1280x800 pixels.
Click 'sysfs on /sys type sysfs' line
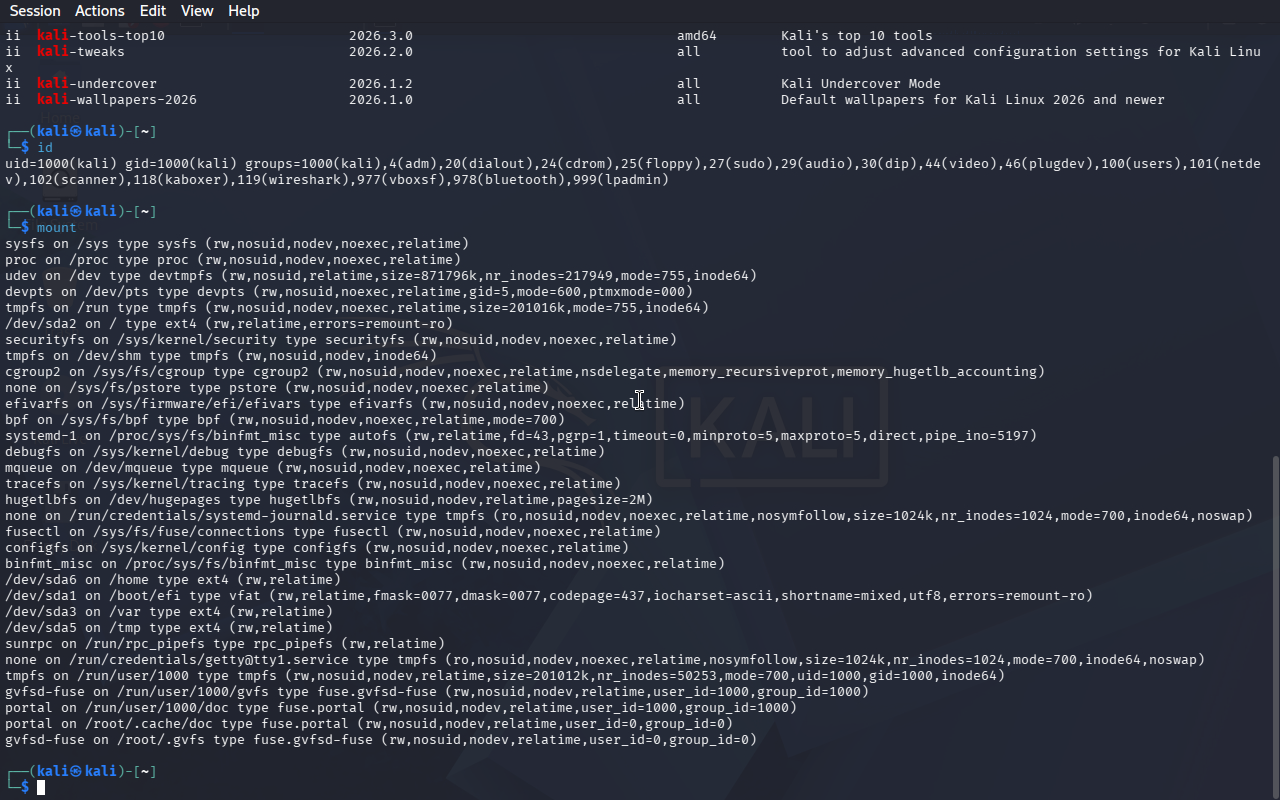coord(237,244)
